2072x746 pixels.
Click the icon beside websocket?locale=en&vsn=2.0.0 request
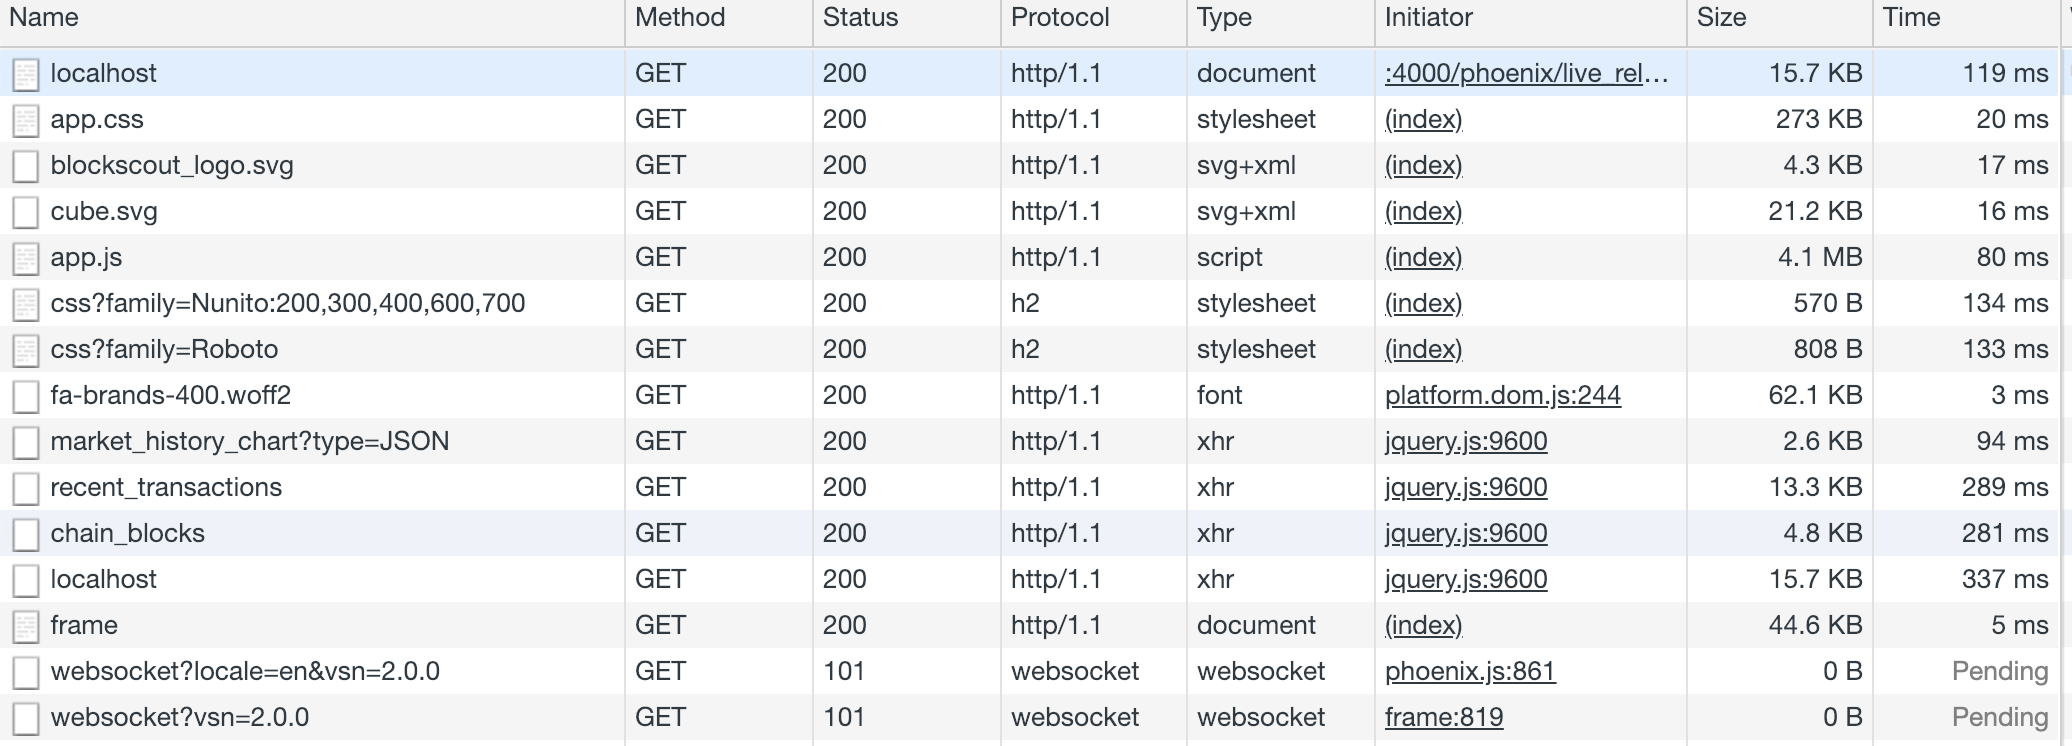(x=27, y=670)
